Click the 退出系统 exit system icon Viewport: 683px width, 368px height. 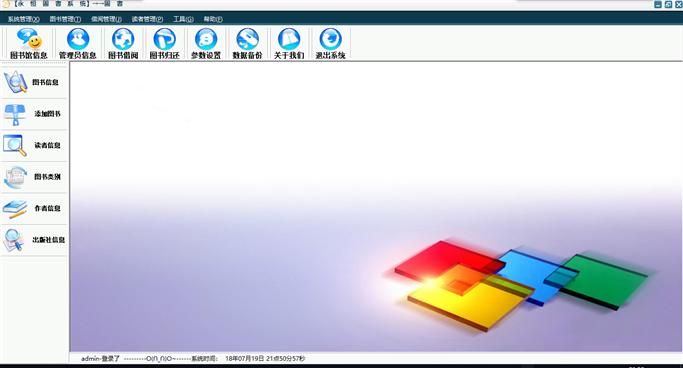click(331, 43)
